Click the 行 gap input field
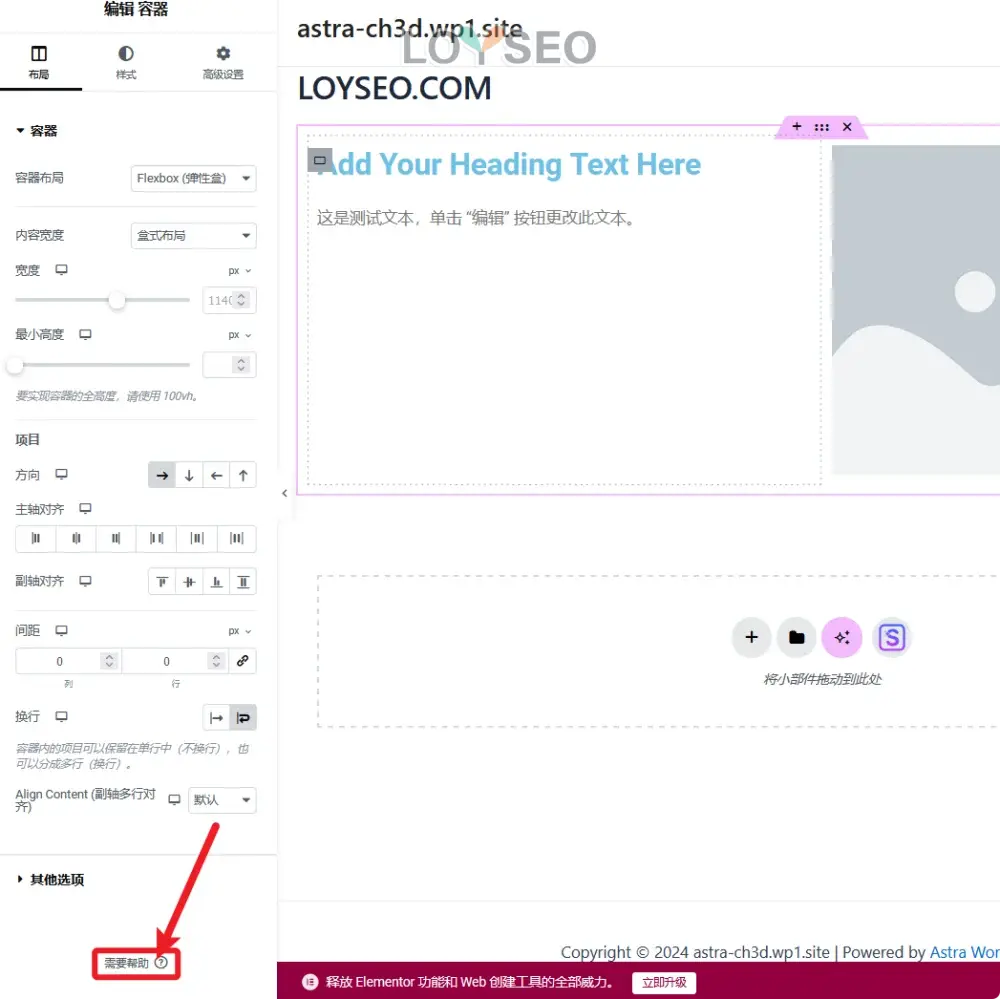Viewport: 1000px width, 999px height. coord(175,661)
